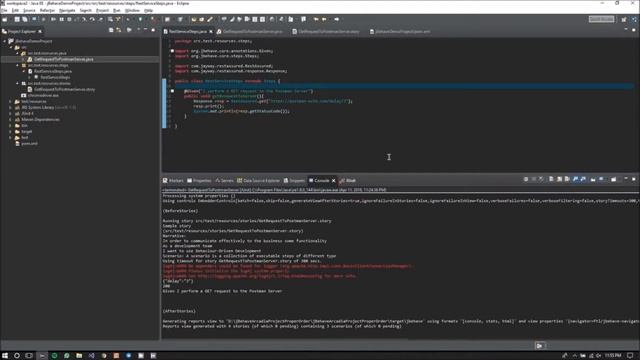Open the Action Center notification icon
This screenshot has height=360, width=640.
coord(631,356)
